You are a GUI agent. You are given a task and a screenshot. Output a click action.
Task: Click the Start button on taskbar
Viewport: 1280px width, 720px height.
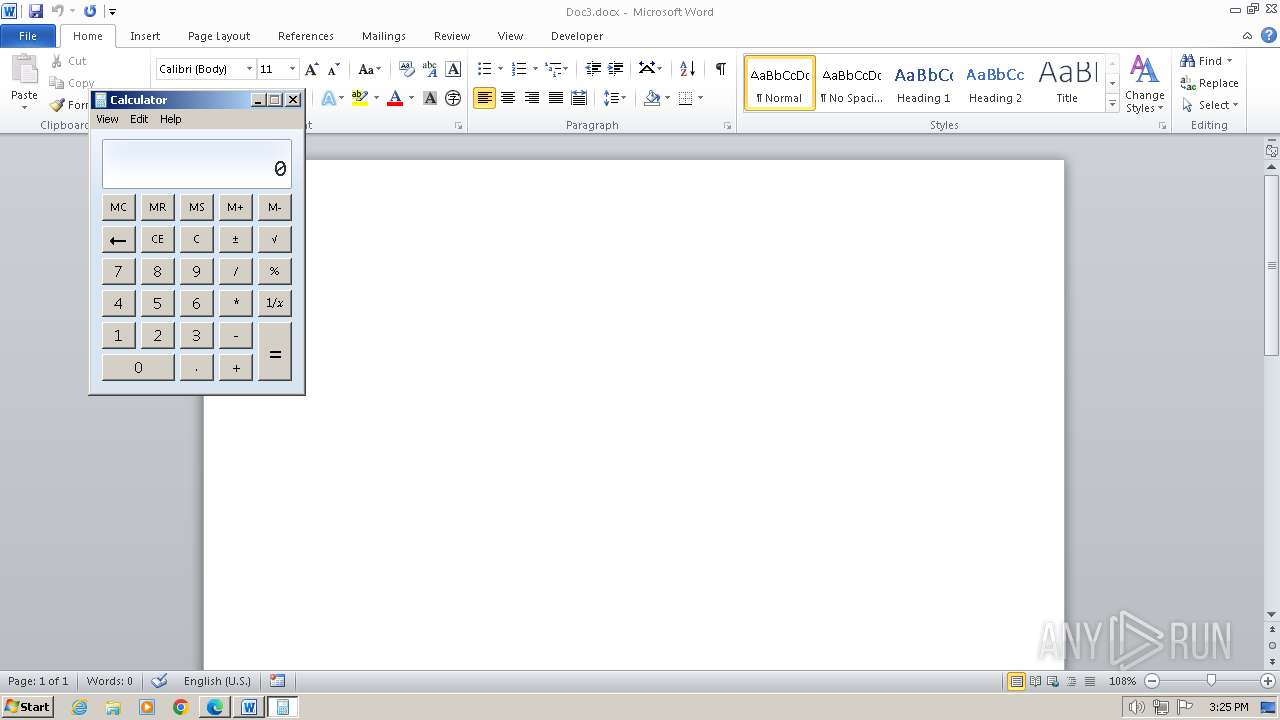click(28, 707)
